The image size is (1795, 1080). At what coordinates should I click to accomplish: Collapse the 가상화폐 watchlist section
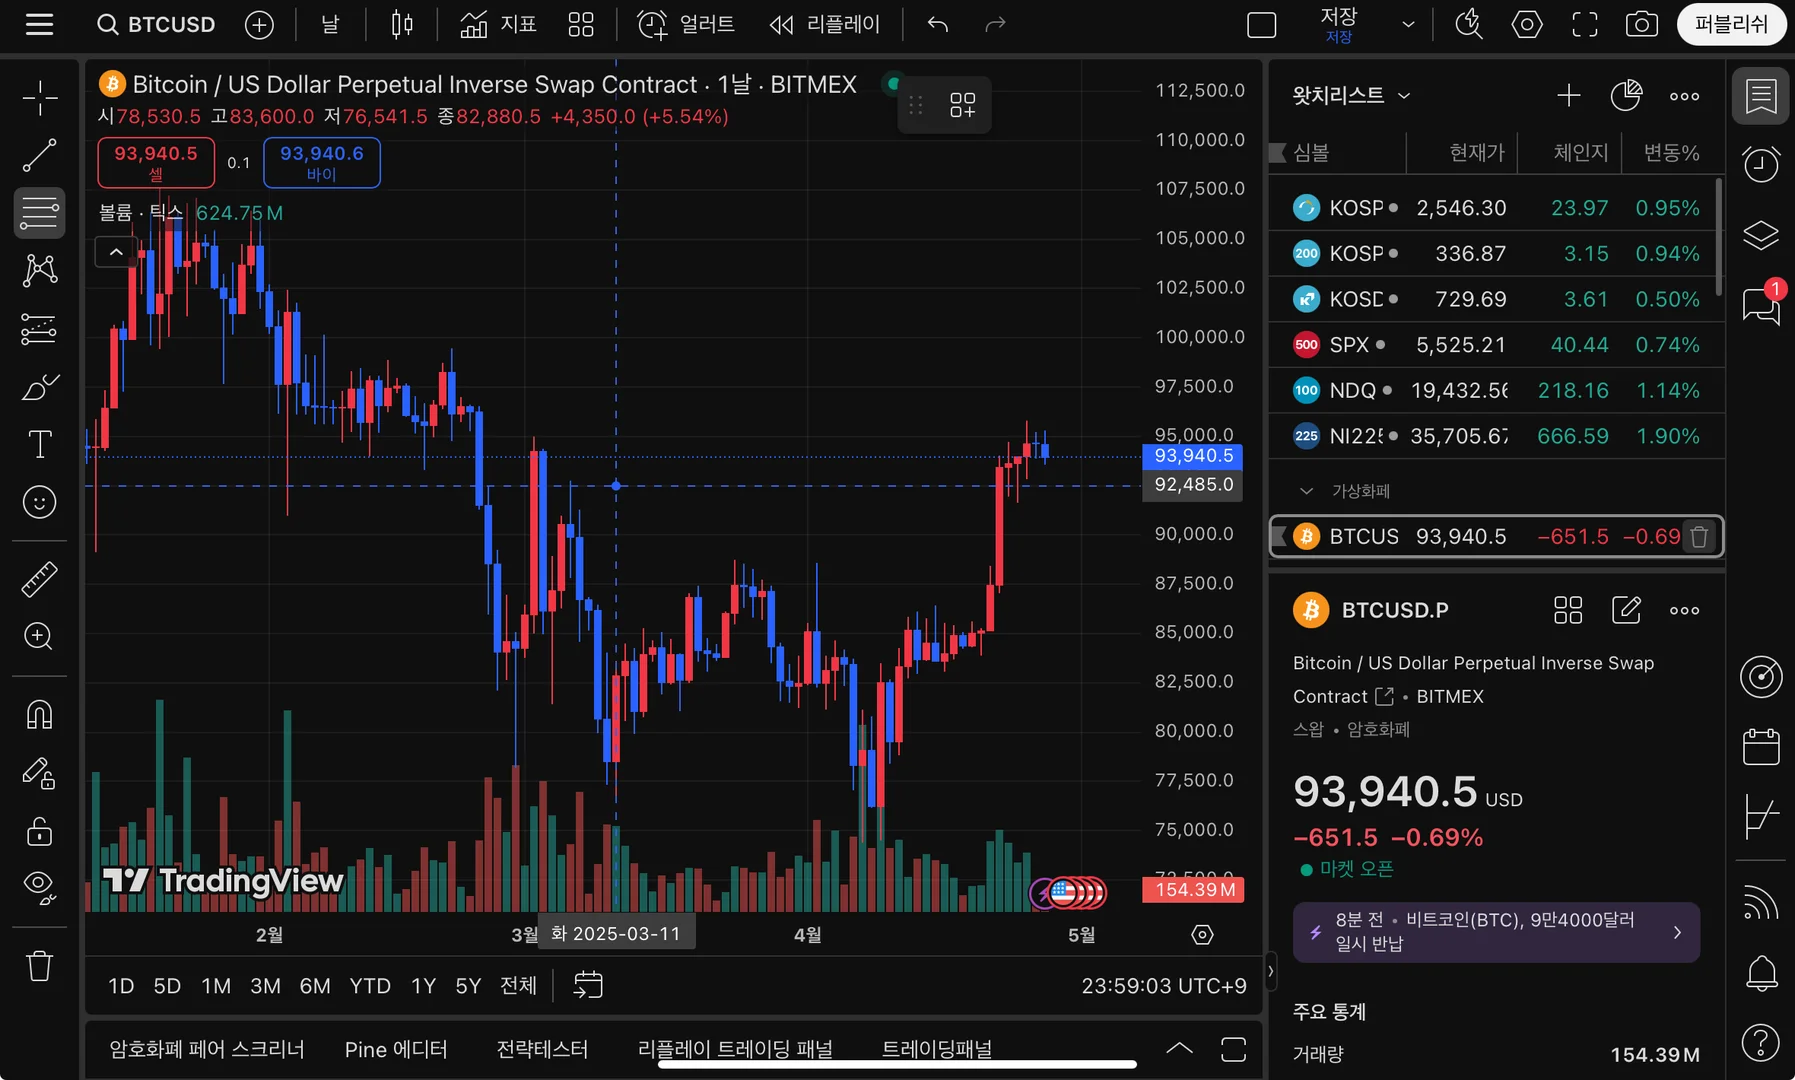tap(1306, 491)
